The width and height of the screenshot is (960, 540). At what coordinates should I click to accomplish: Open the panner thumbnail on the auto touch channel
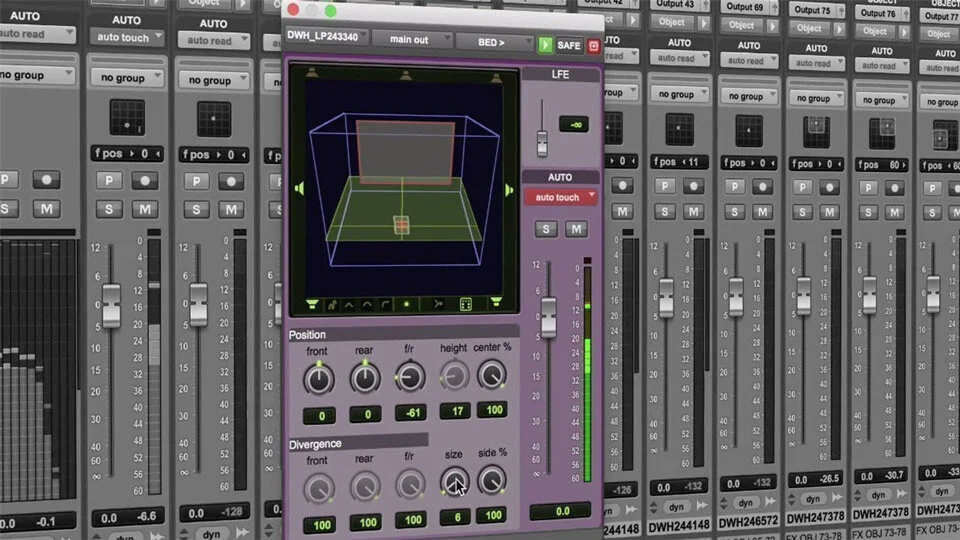(x=127, y=118)
